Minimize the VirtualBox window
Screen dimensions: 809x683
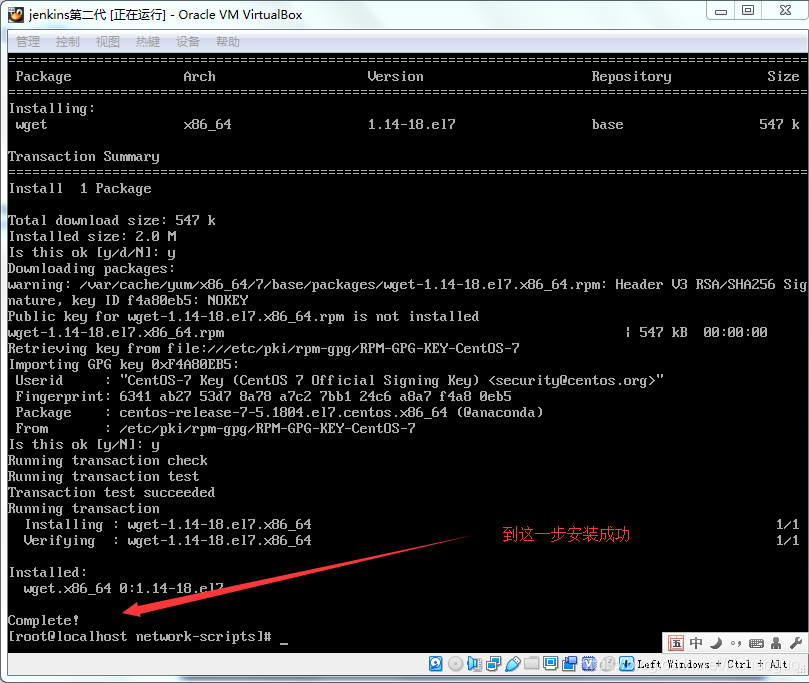click(x=721, y=11)
